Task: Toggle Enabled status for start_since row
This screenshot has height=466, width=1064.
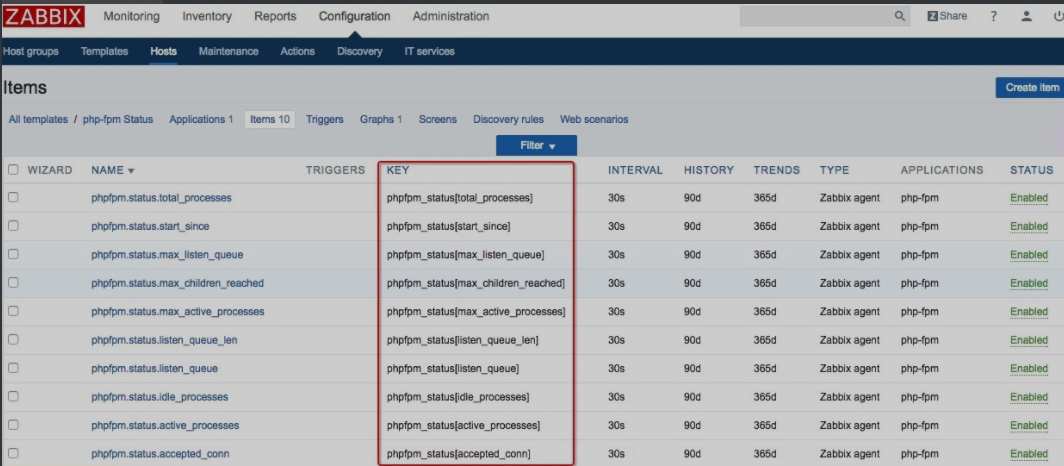Action: pyautogui.click(x=1029, y=227)
